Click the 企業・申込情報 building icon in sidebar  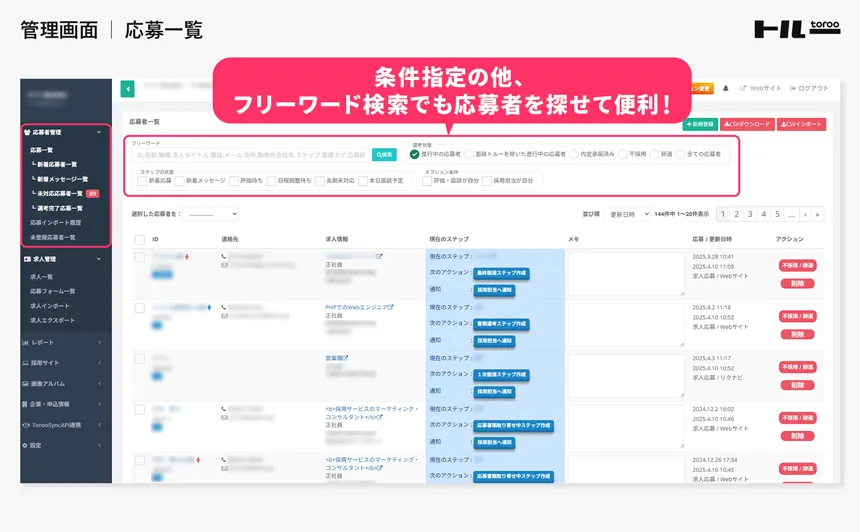pyautogui.click(x=25, y=404)
